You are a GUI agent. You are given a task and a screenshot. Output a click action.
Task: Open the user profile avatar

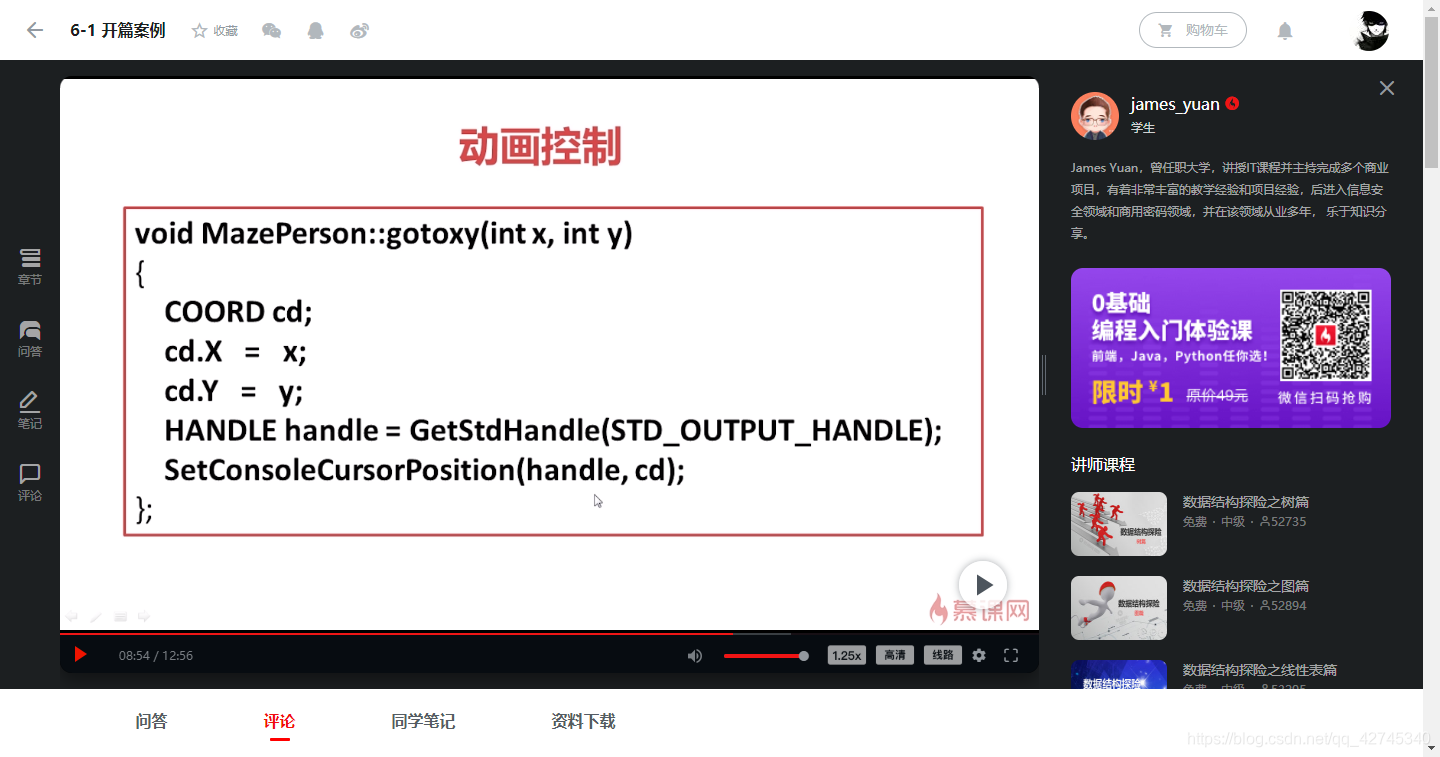coord(1372,31)
